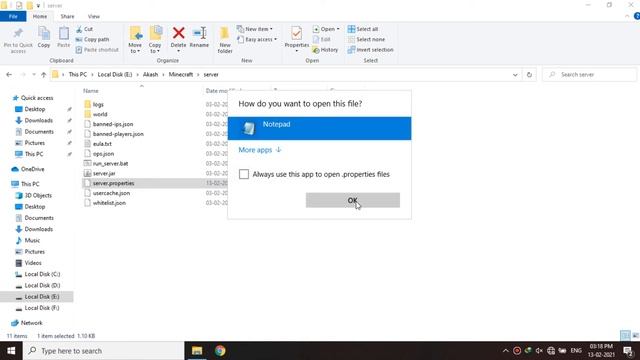Click OK in the open-with dialog
Screen dimensions: 640x360
pos(353,200)
